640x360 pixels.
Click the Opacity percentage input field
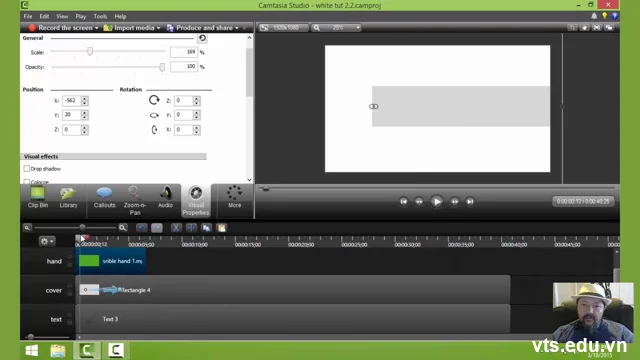(x=184, y=67)
